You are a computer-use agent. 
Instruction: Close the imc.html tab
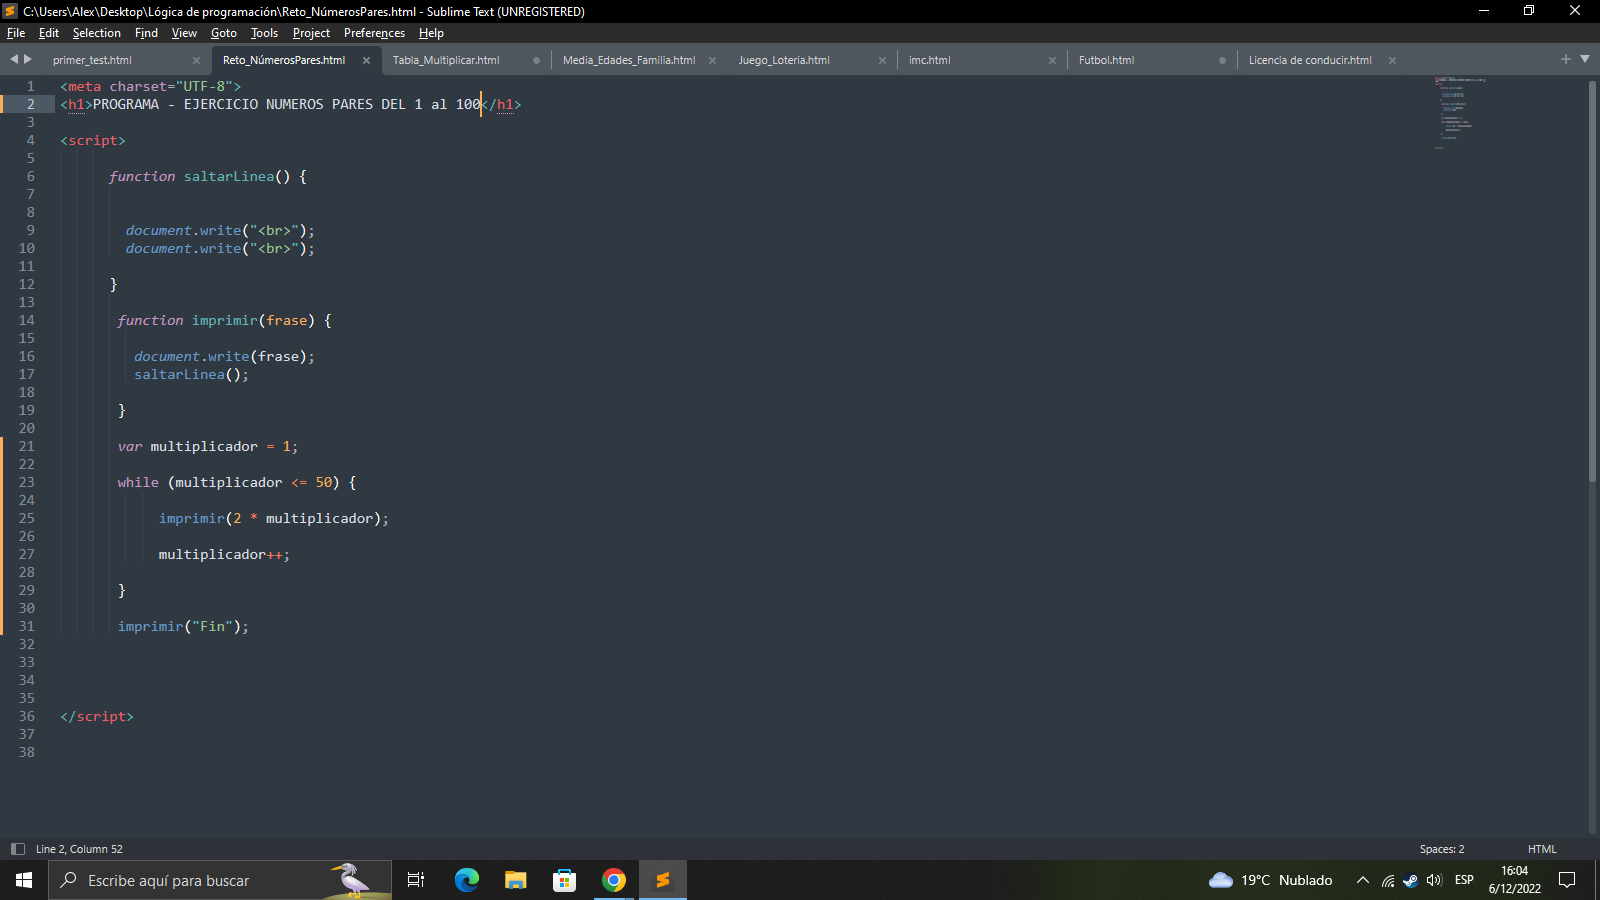tap(1052, 60)
